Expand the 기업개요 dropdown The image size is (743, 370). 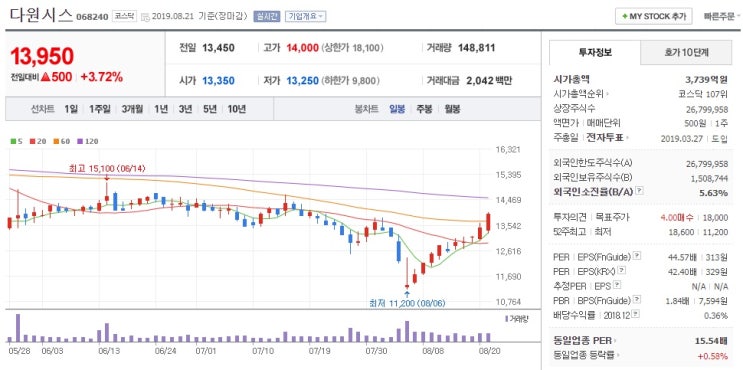(305, 16)
